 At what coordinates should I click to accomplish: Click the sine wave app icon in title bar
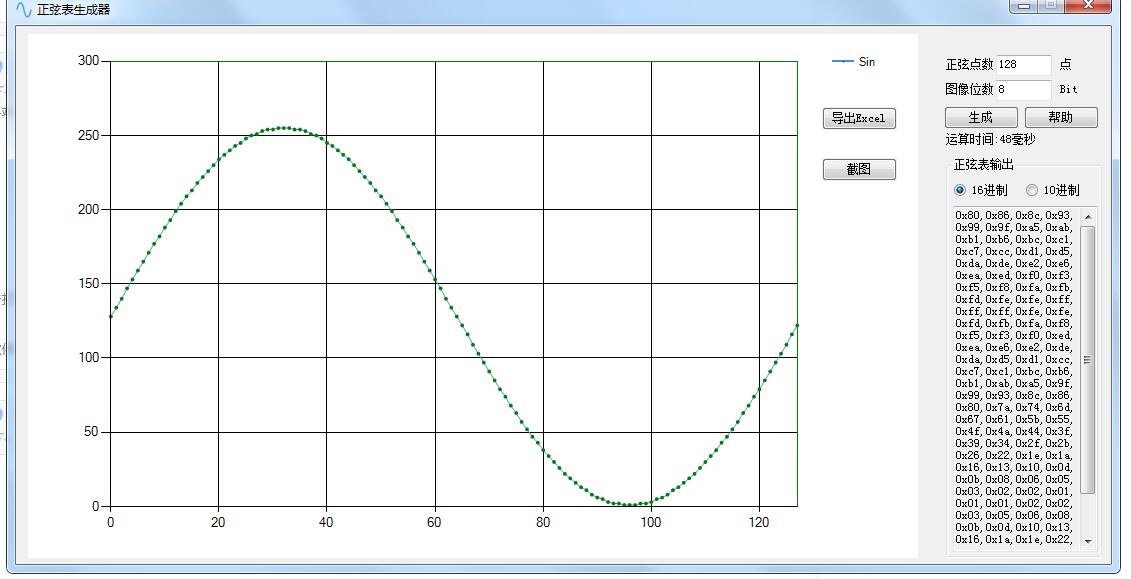tap(24, 9)
